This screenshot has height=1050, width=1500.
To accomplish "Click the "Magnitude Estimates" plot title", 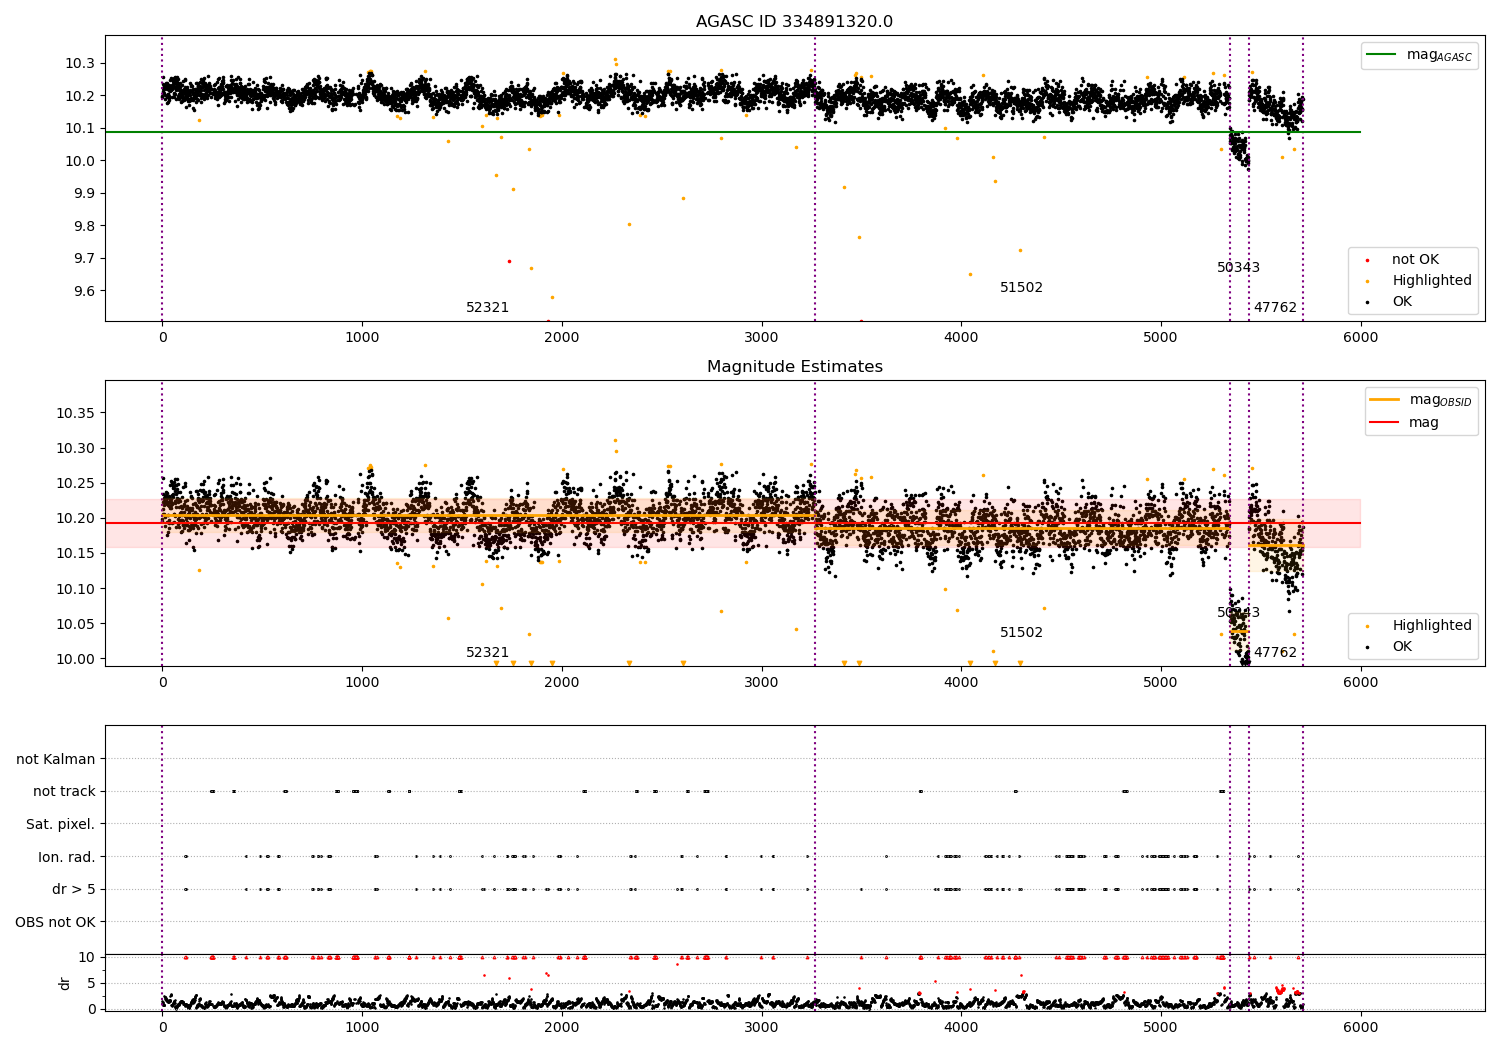I will [x=795, y=367].
